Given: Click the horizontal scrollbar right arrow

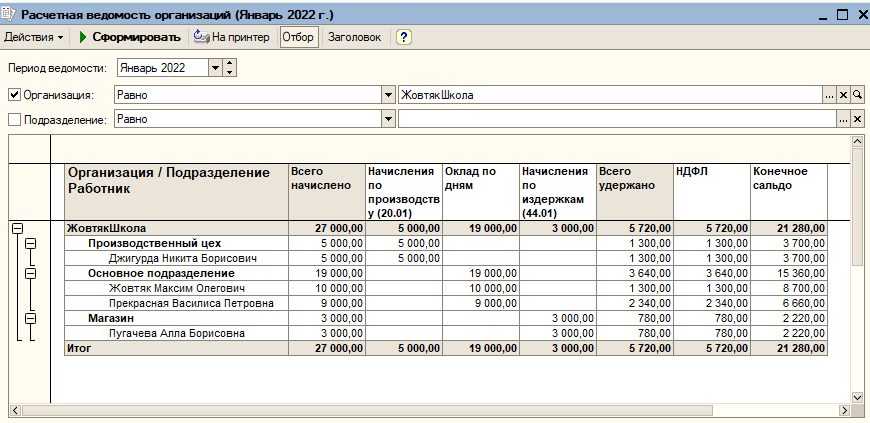Looking at the screenshot, I should point(844,410).
